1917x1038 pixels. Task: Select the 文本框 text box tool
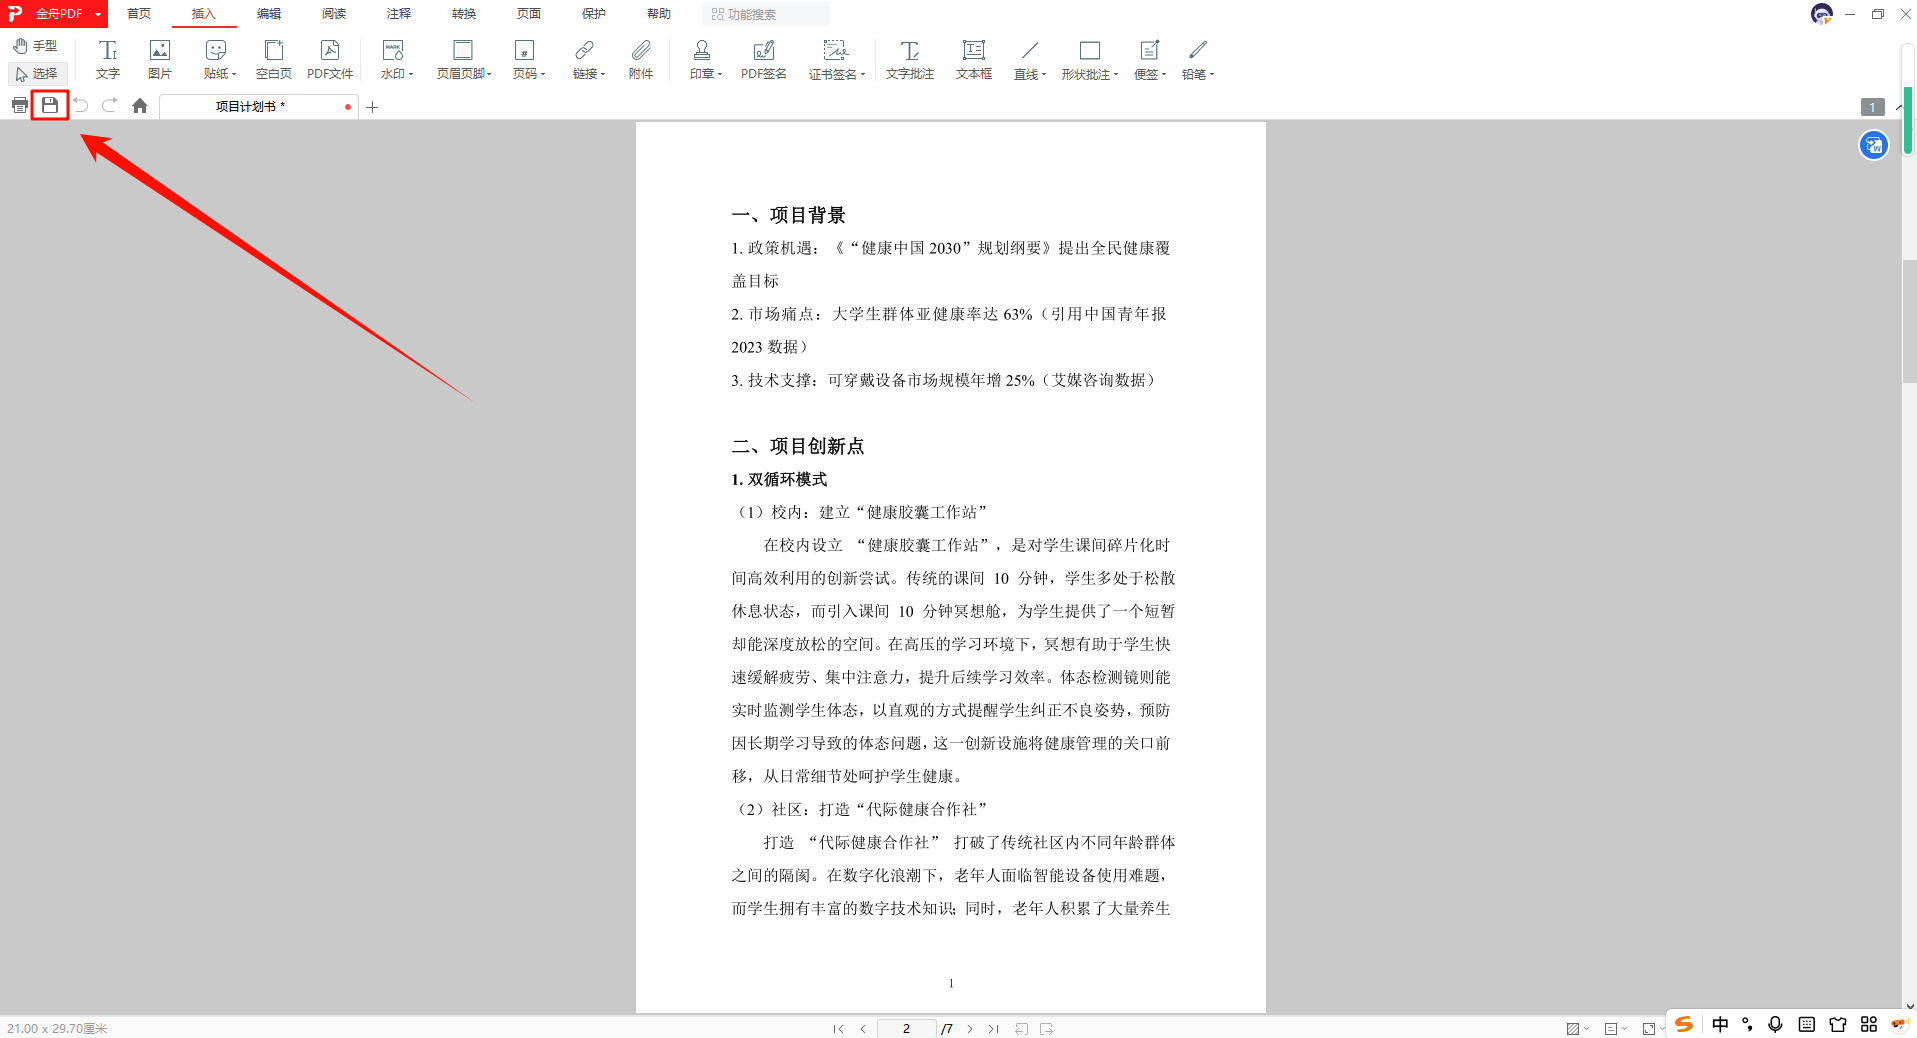(972, 59)
